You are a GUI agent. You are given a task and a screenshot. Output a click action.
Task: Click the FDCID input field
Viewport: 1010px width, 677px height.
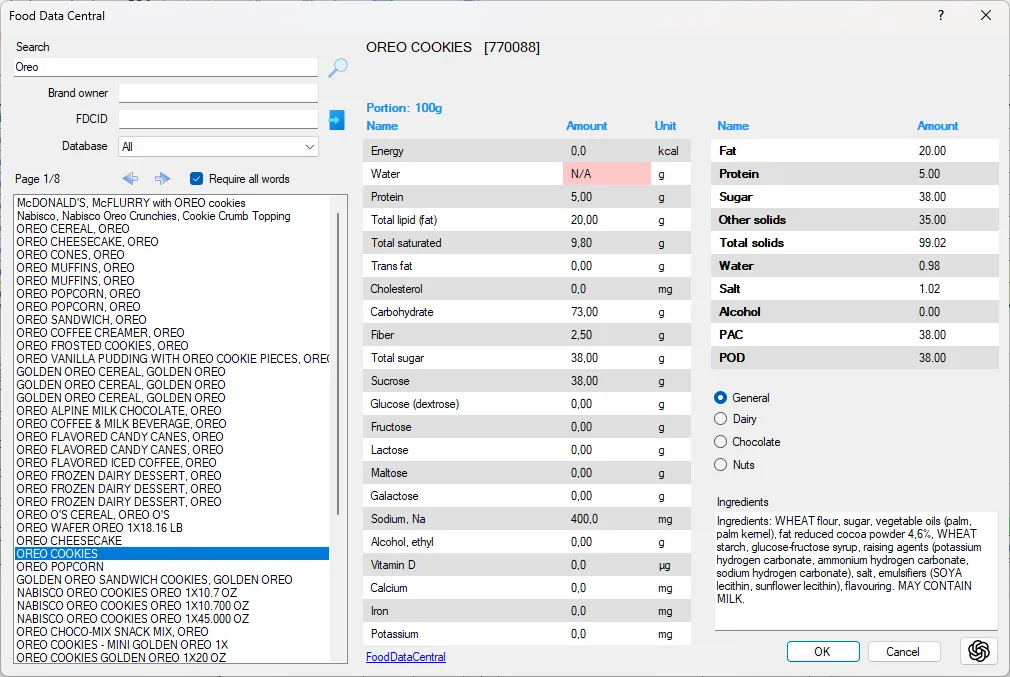click(218, 119)
